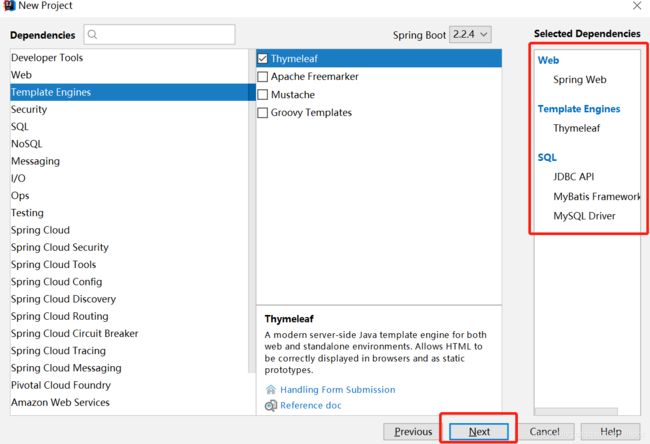Viewport: 650px width, 444px height.
Task: Click the reference doc icon
Action: pyautogui.click(x=271, y=405)
